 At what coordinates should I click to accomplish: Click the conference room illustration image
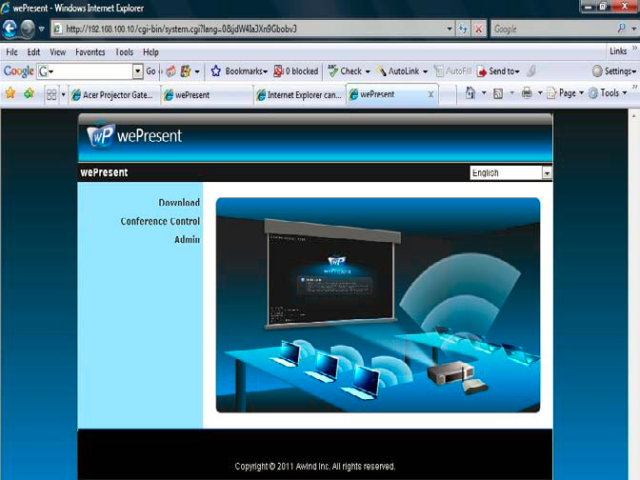click(x=378, y=305)
